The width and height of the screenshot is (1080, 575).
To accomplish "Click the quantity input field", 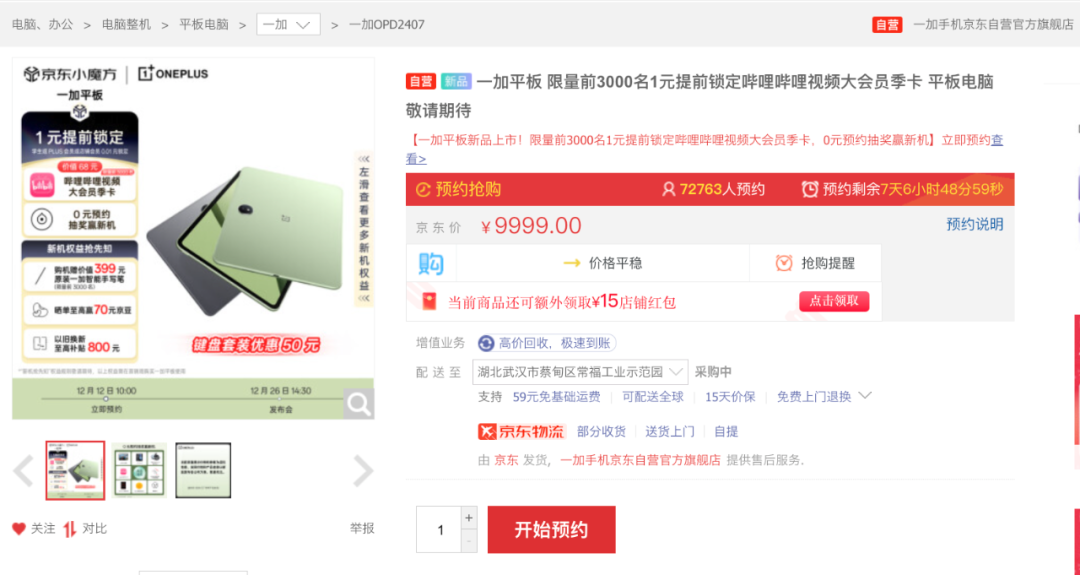I will tap(439, 530).
